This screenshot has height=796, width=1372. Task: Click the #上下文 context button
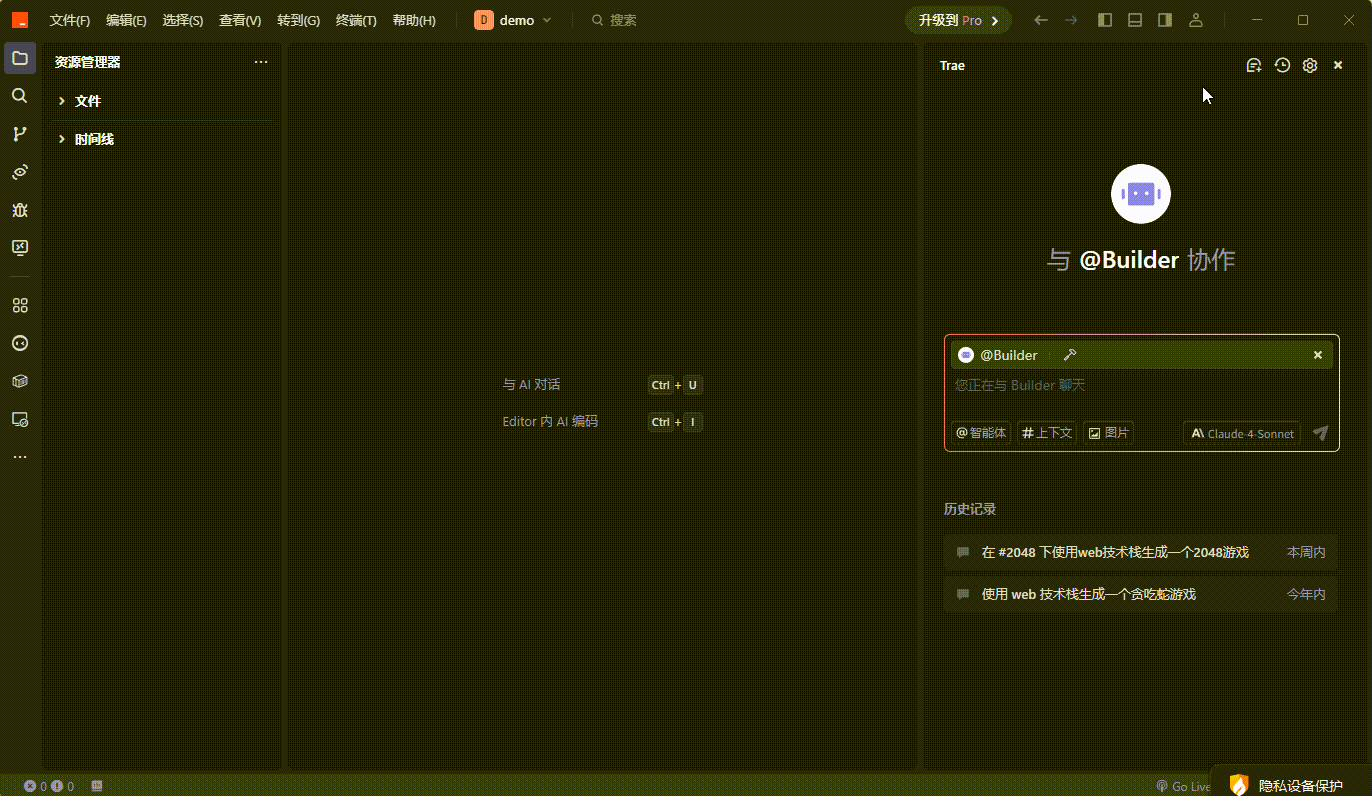pos(1047,433)
